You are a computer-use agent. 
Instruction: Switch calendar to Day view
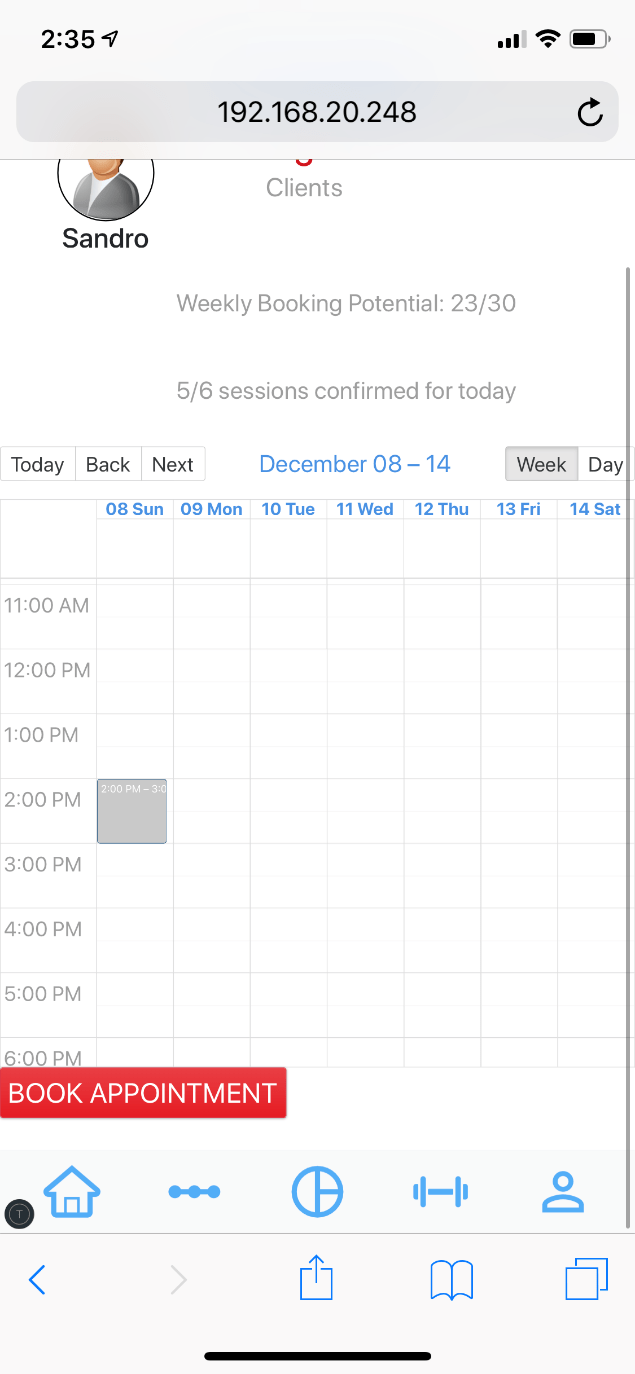pyautogui.click(x=605, y=464)
